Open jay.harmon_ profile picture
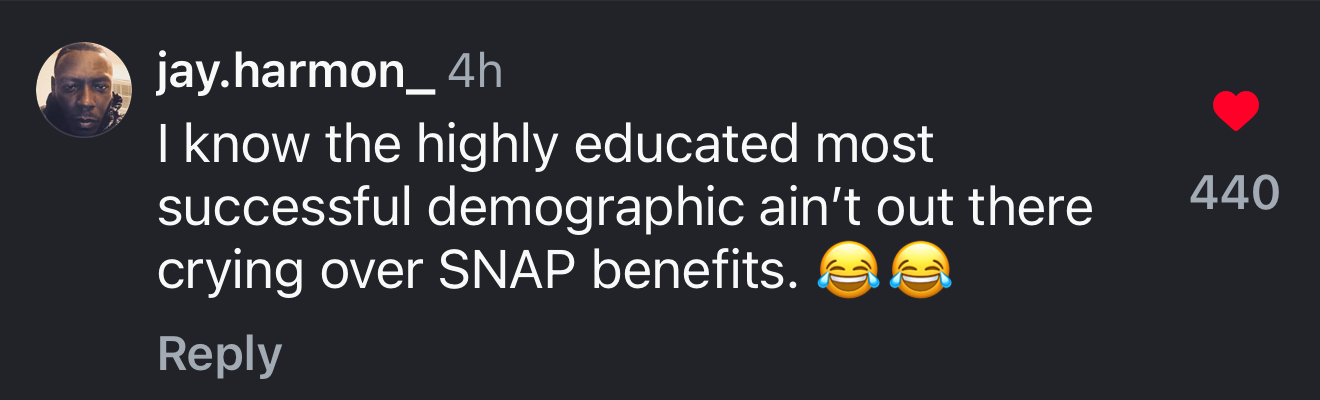1320x400 pixels. click(x=84, y=90)
